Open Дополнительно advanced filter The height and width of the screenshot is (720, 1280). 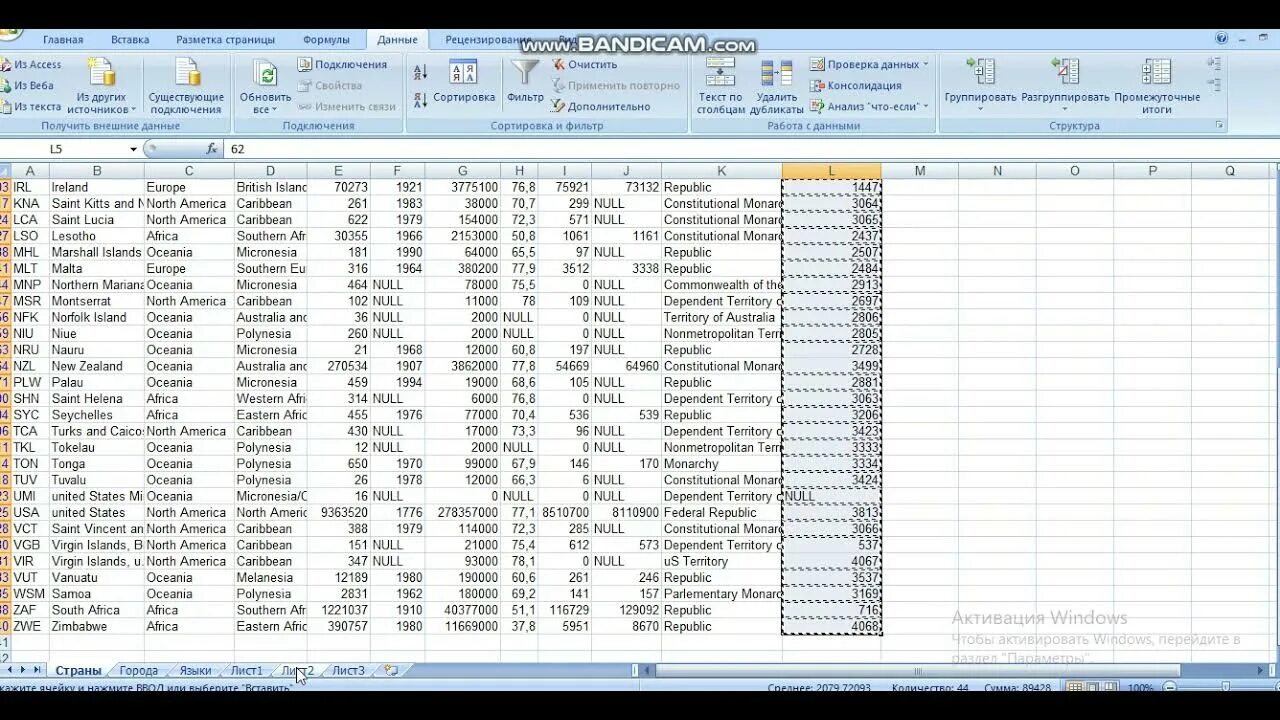(601, 106)
